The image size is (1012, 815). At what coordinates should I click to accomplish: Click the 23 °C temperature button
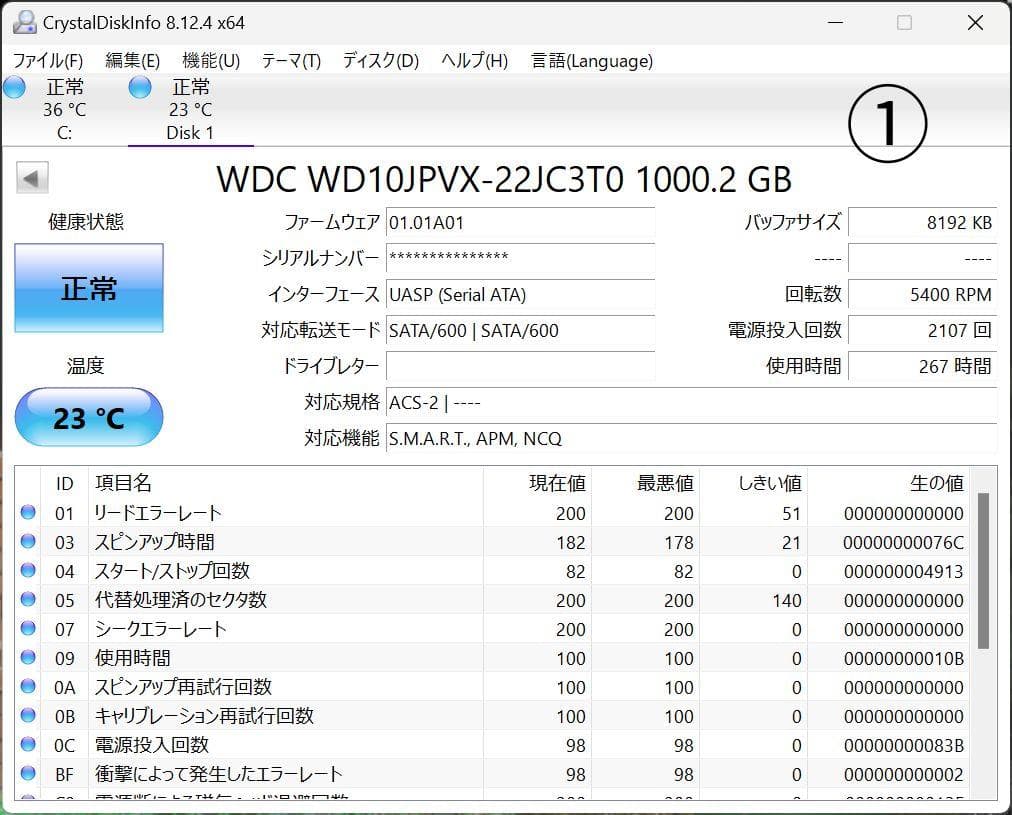pos(89,418)
